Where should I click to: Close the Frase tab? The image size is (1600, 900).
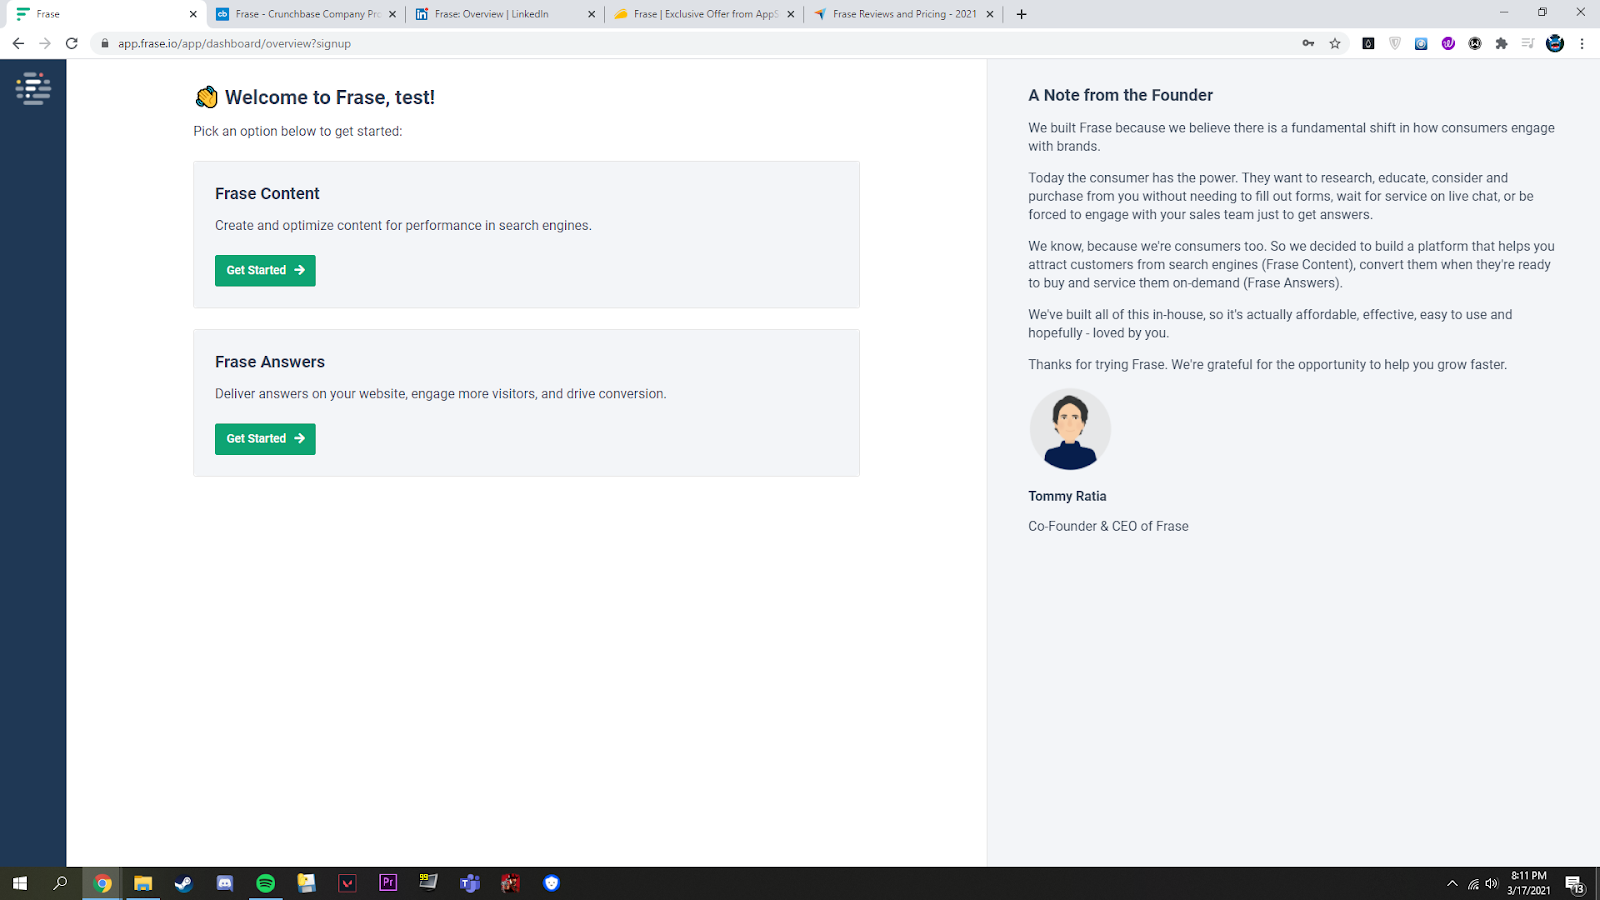click(x=193, y=14)
